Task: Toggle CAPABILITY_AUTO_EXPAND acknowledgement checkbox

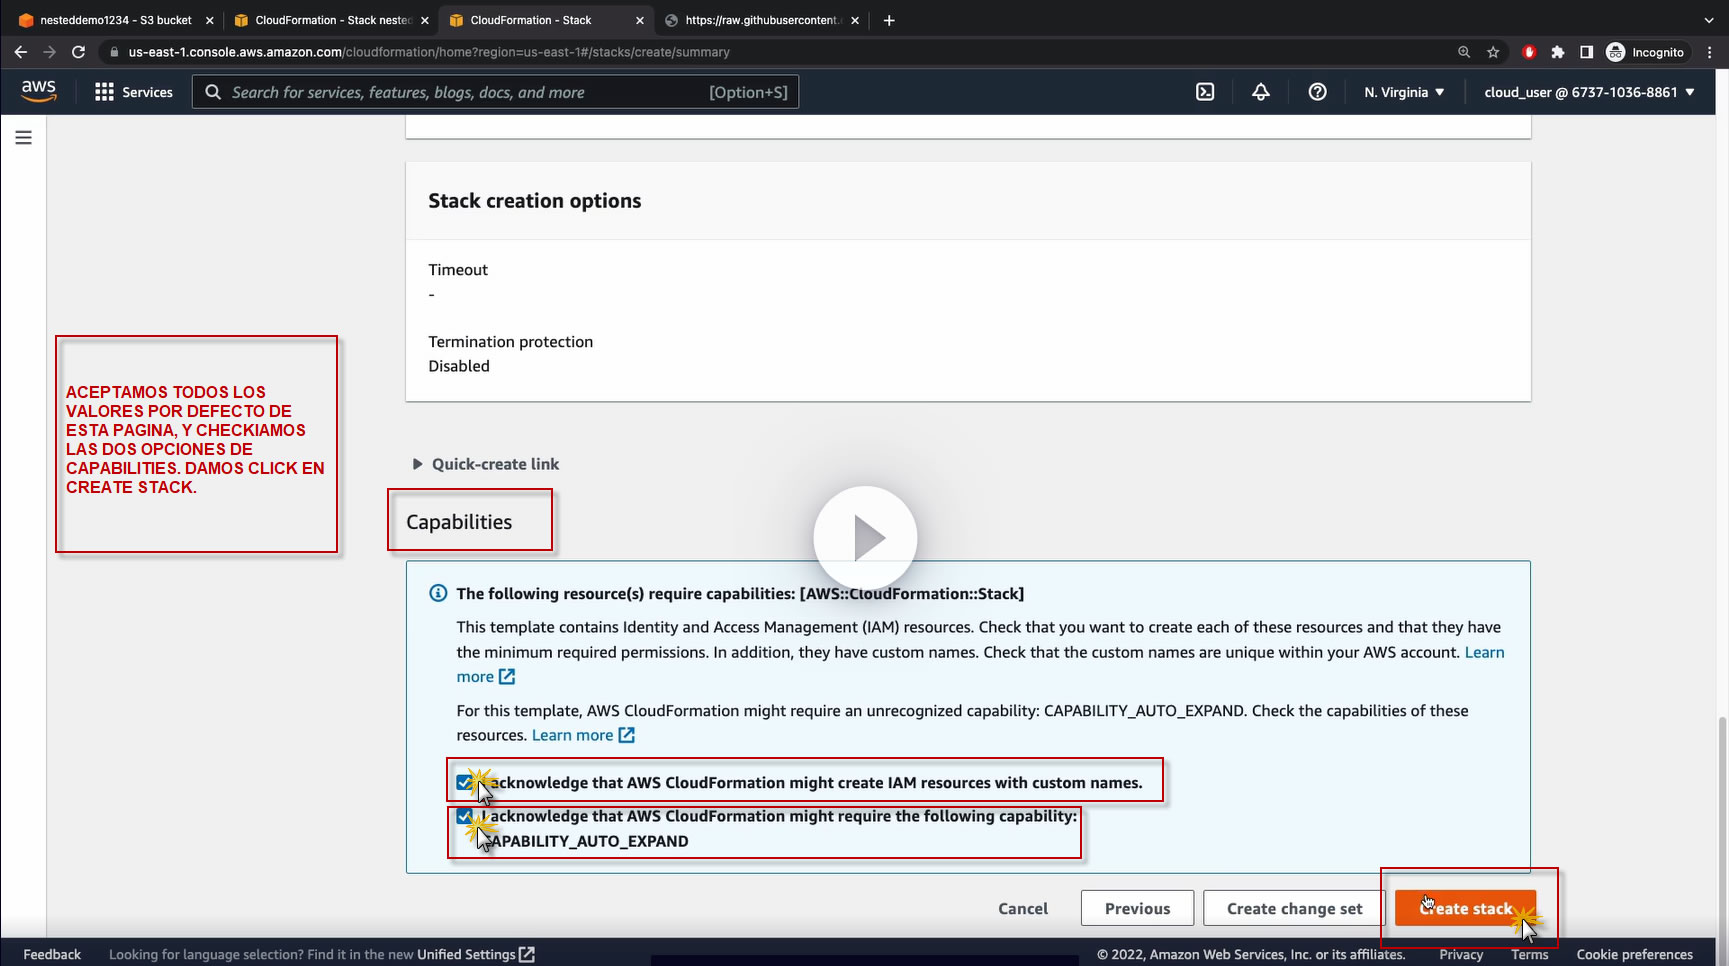Action: [x=464, y=816]
